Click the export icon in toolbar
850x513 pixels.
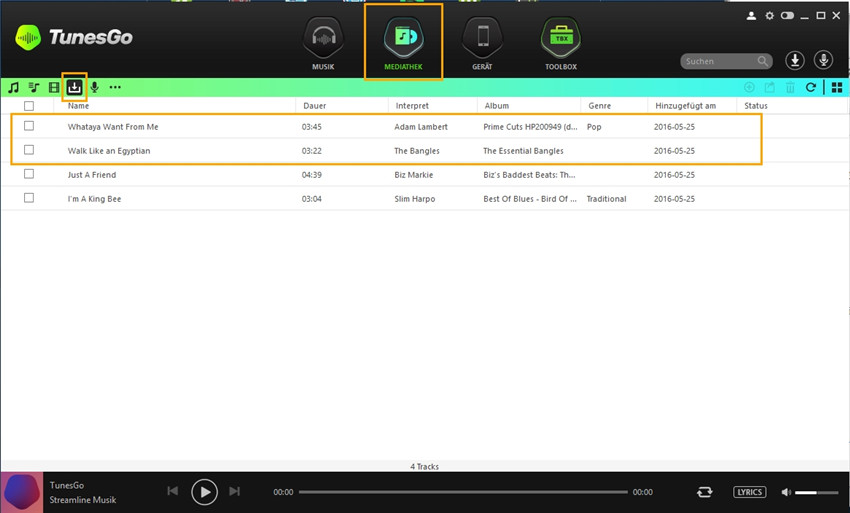coord(770,87)
